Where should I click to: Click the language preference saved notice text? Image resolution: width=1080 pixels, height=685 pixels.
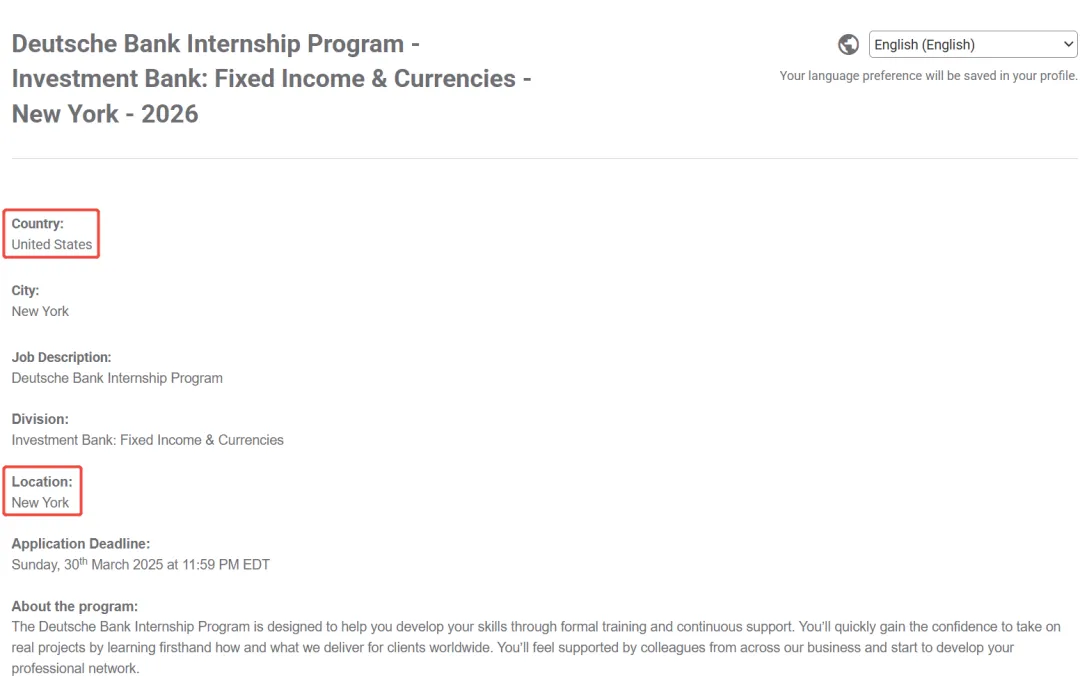point(928,76)
